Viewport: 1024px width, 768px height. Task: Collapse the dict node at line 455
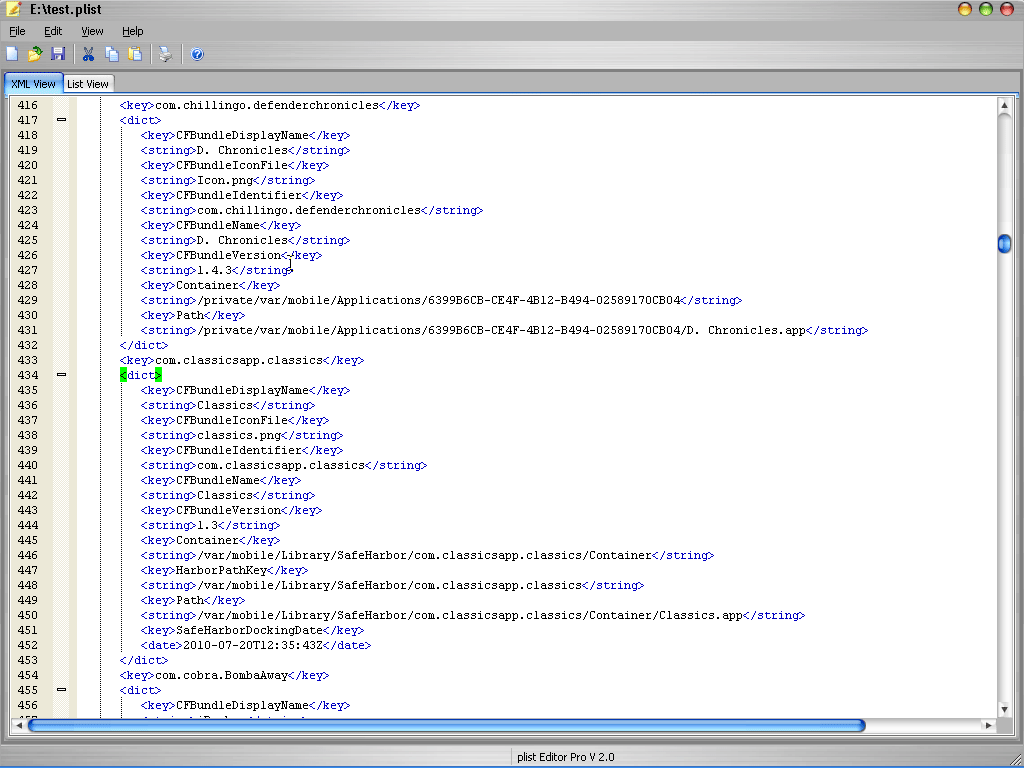point(61,690)
